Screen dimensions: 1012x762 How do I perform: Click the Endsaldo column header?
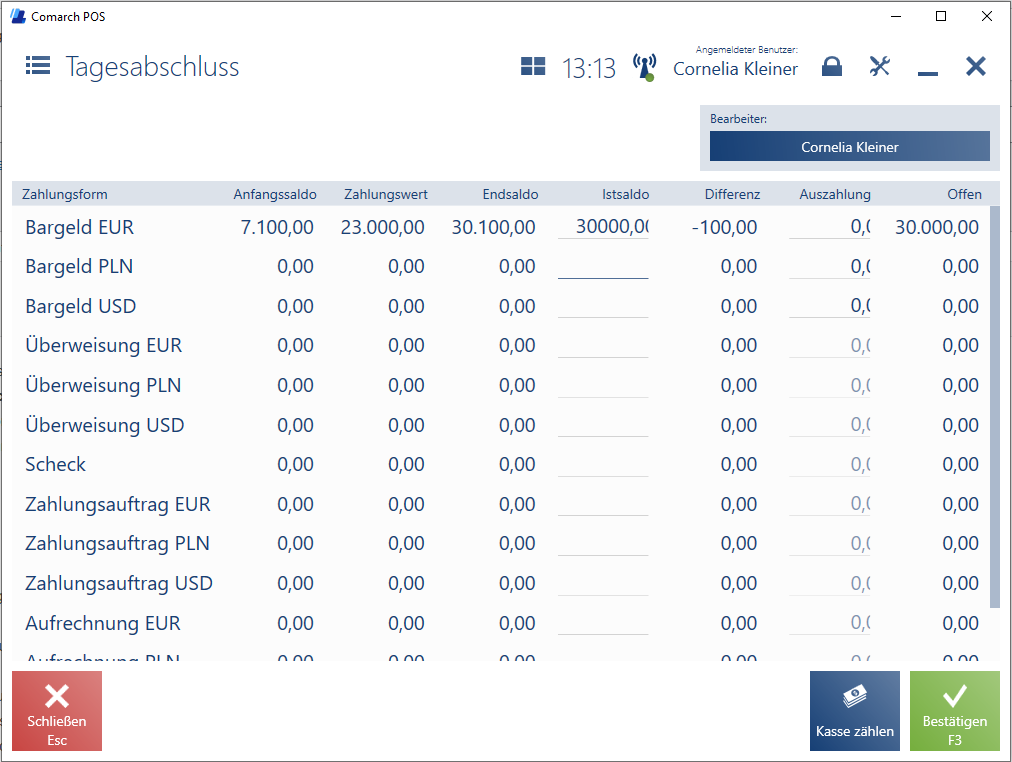click(510, 194)
